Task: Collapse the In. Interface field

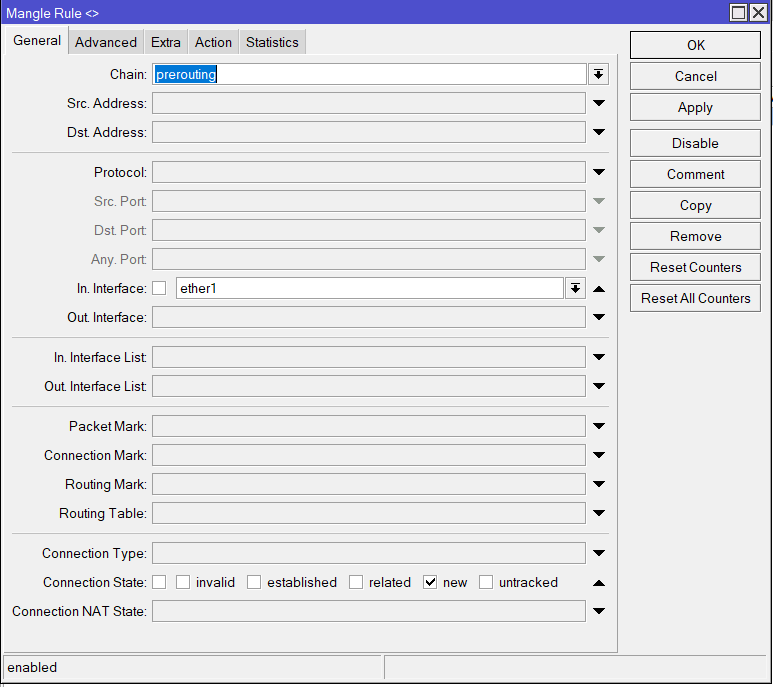Action: [x=598, y=289]
